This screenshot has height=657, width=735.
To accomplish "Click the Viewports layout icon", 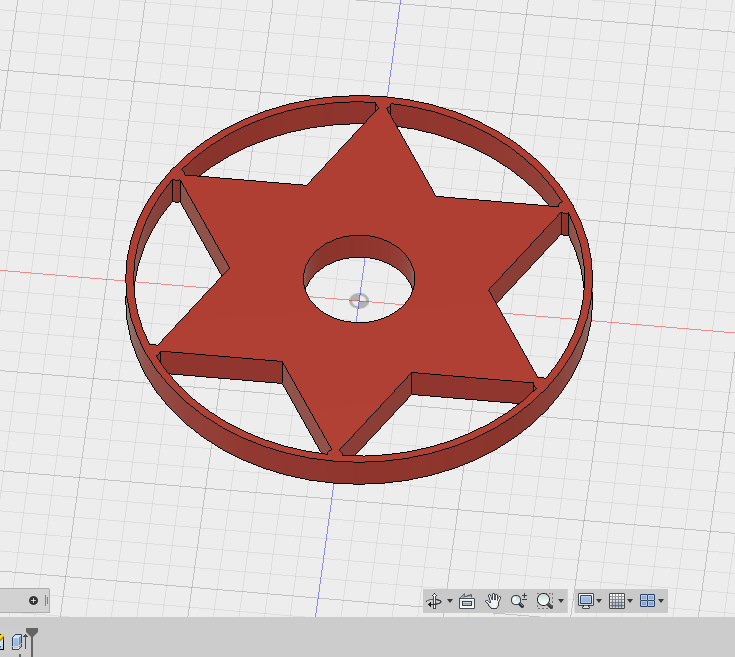I will 647,601.
